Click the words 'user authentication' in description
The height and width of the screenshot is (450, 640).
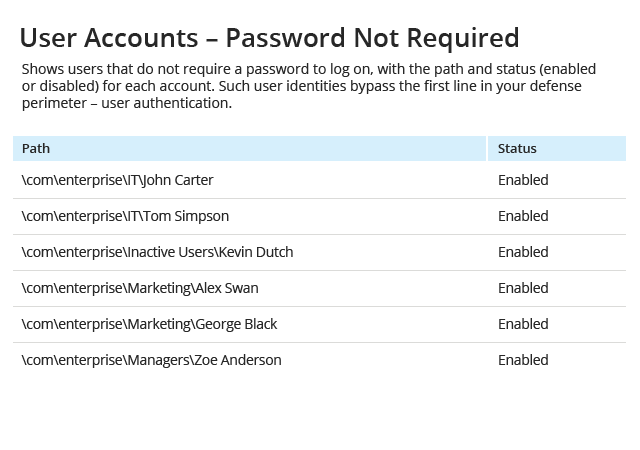(x=166, y=103)
